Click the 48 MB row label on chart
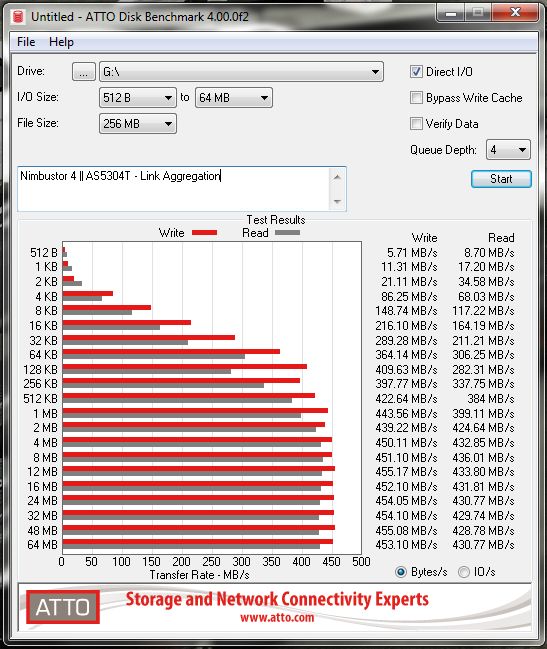Screen dimensions: 547x649 pos(43,530)
